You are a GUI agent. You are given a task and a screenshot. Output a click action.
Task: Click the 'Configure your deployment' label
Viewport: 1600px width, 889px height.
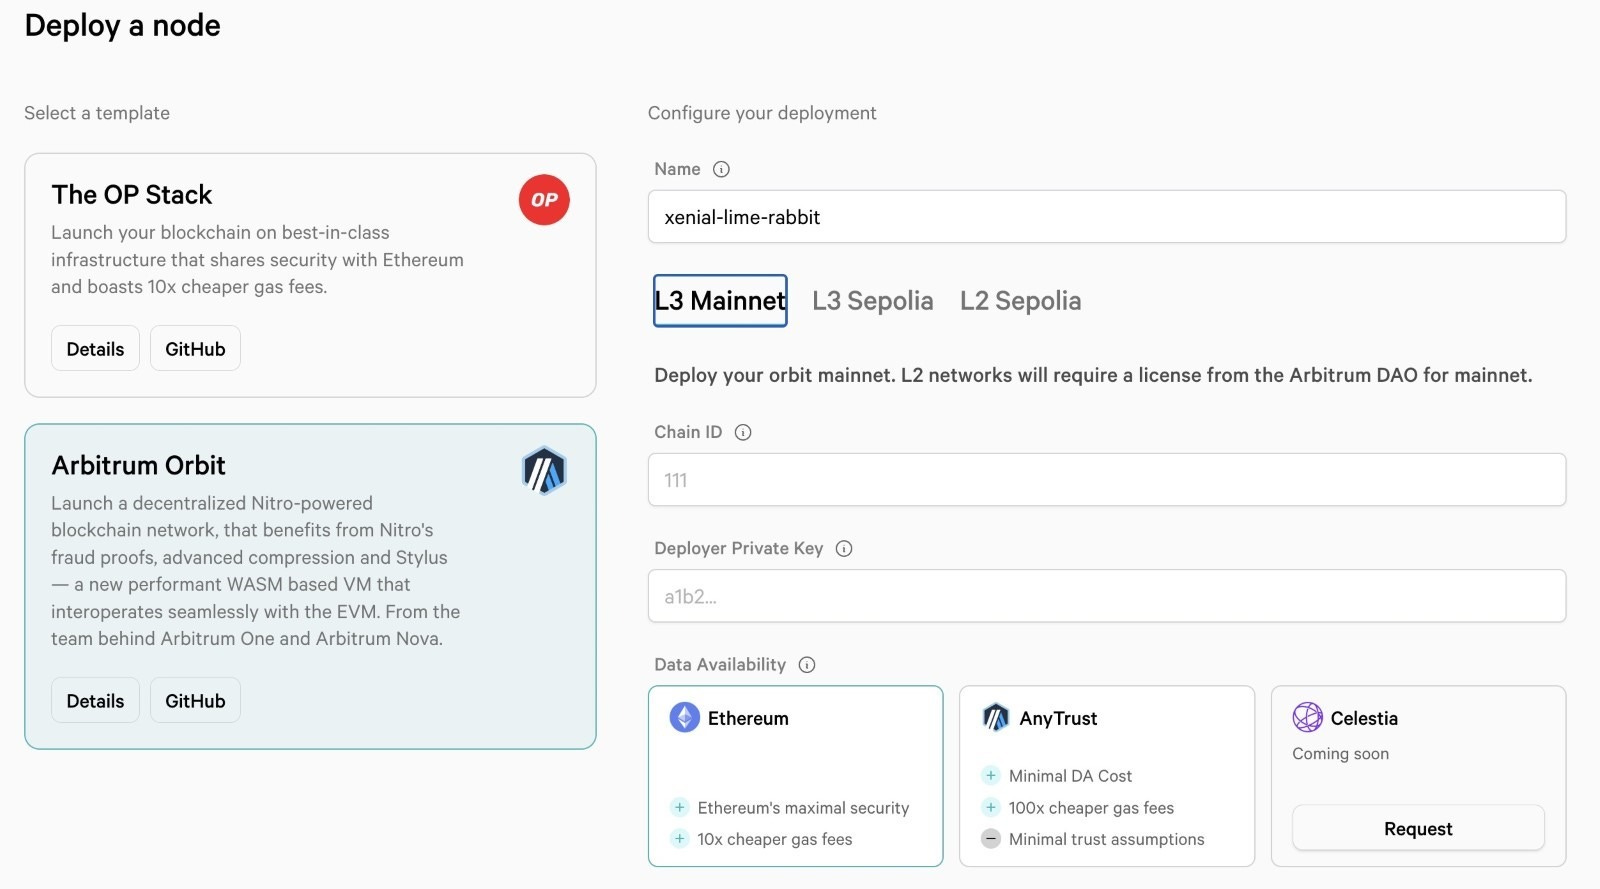[762, 113]
